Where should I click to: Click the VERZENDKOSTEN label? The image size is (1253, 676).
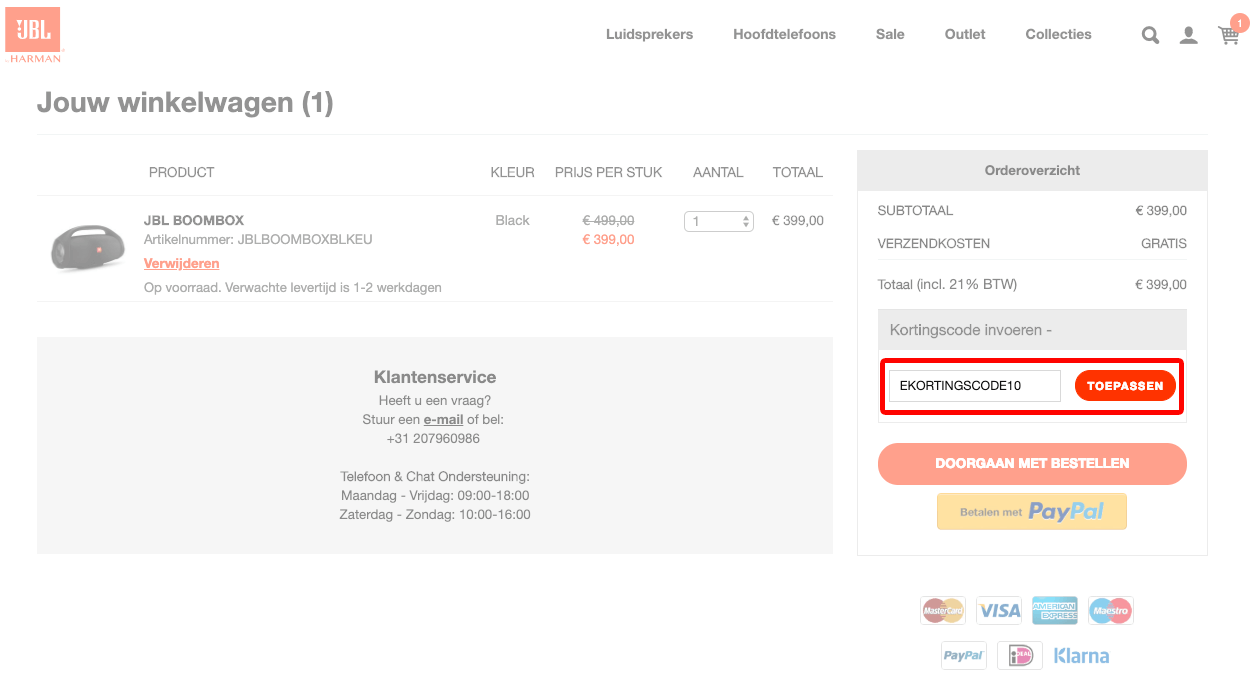coord(934,243)
